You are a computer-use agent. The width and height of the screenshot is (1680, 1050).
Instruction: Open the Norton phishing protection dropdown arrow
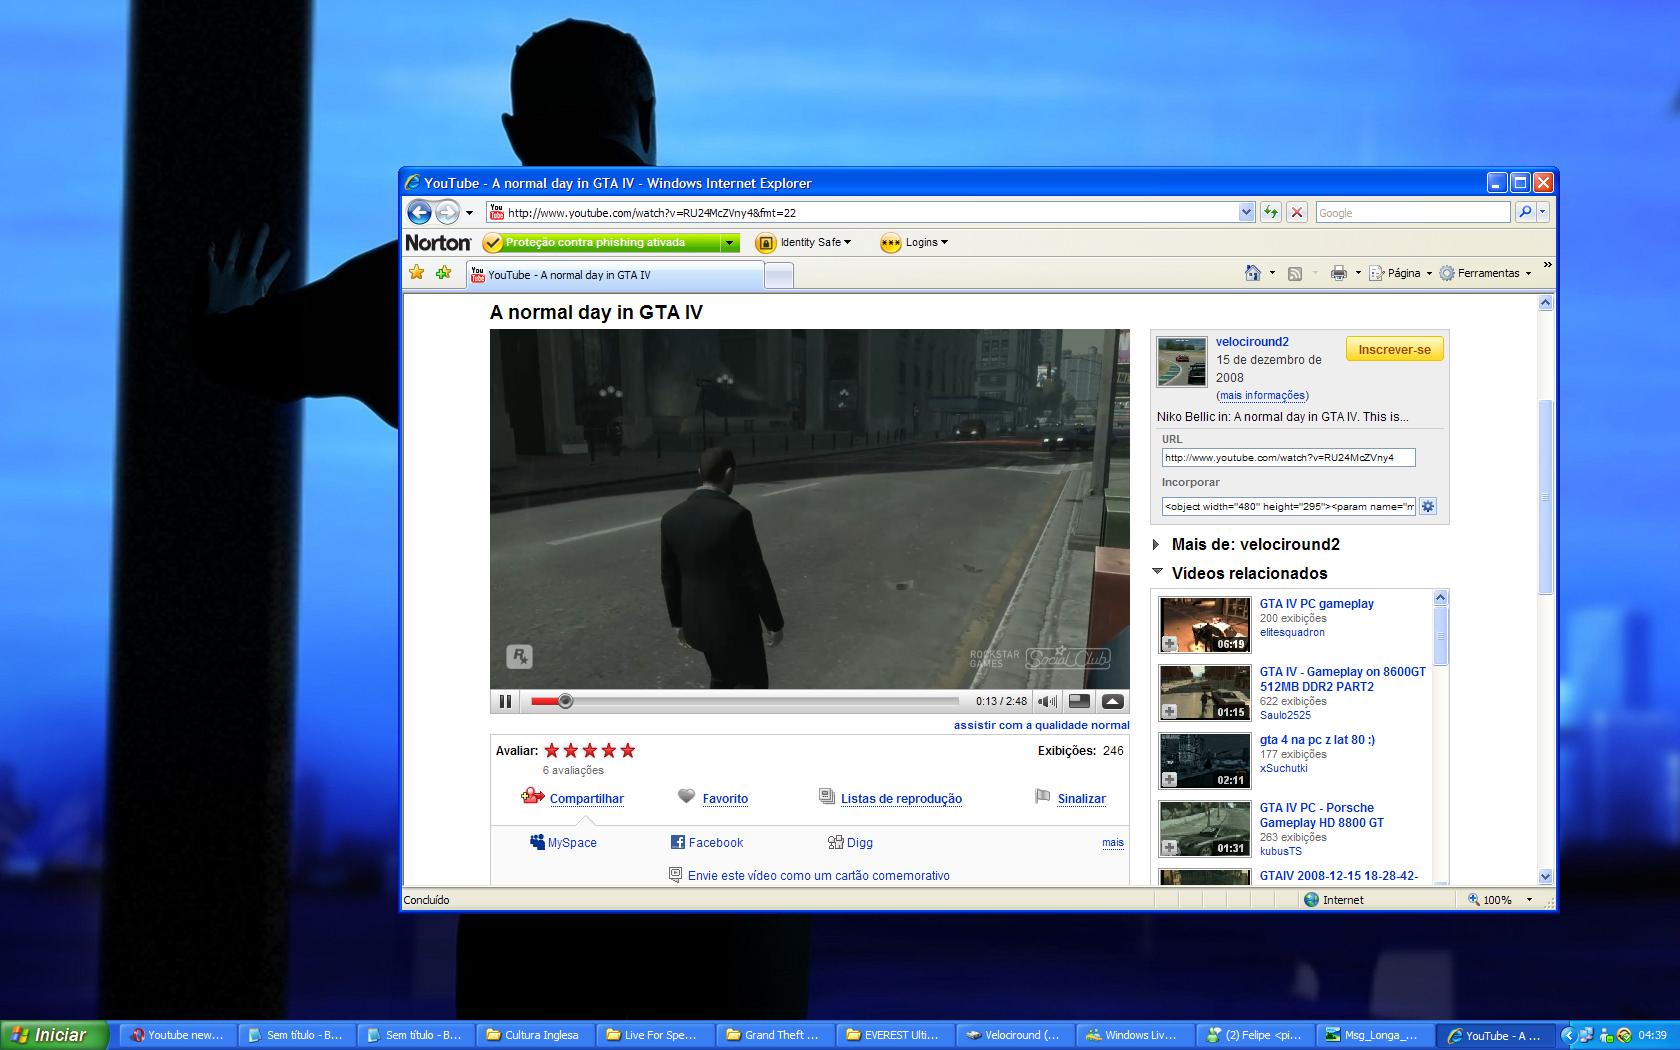click(x=730, y=243)
